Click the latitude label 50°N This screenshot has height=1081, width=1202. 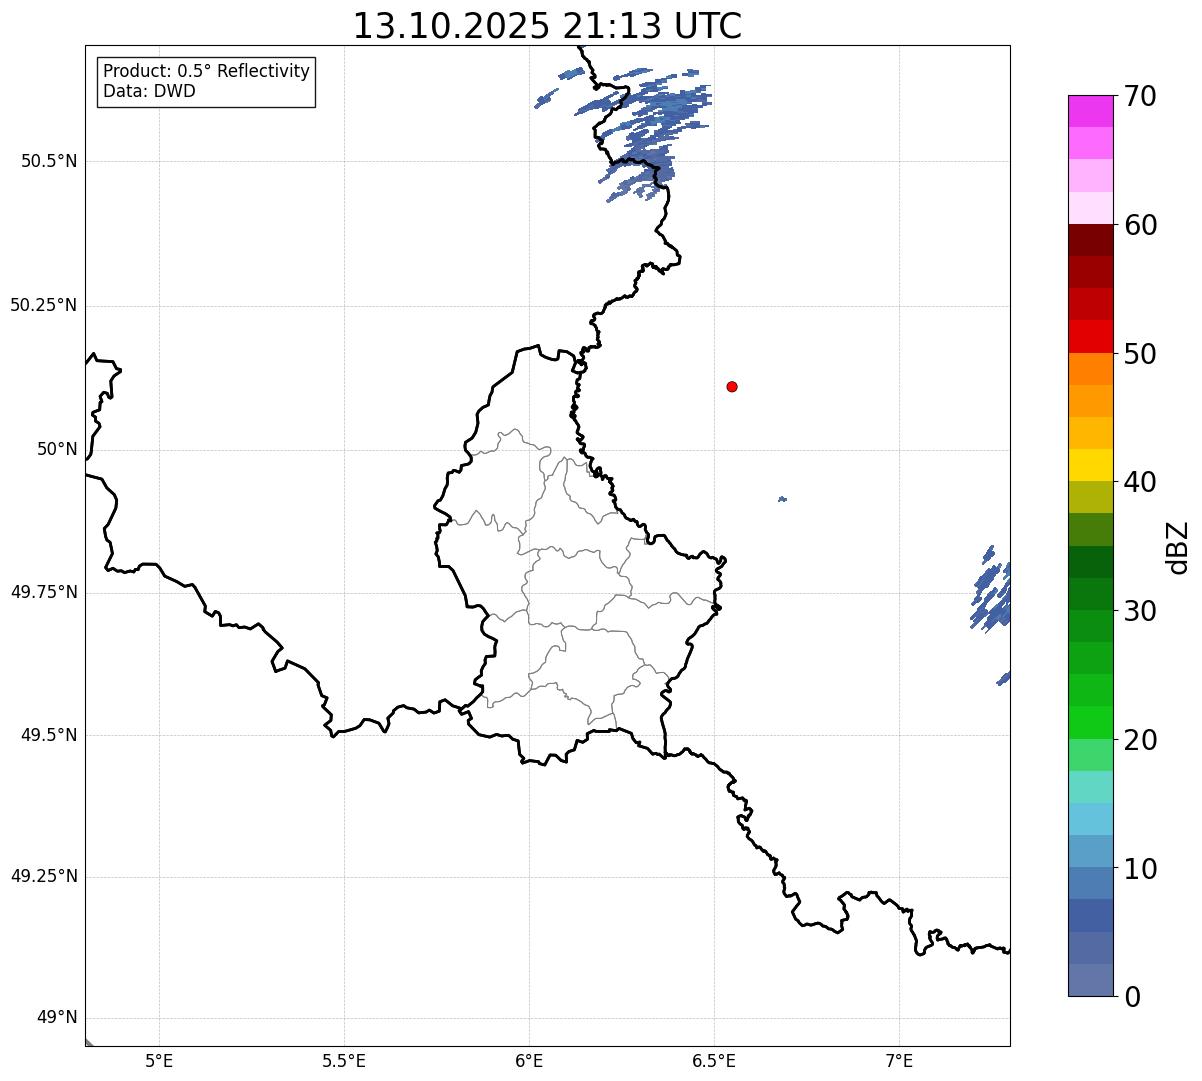tap(57, 449)
